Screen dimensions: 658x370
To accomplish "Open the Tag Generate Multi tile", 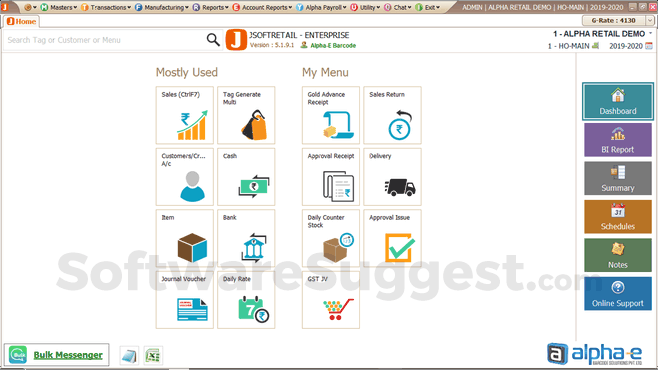I will (x=246, y=115).
